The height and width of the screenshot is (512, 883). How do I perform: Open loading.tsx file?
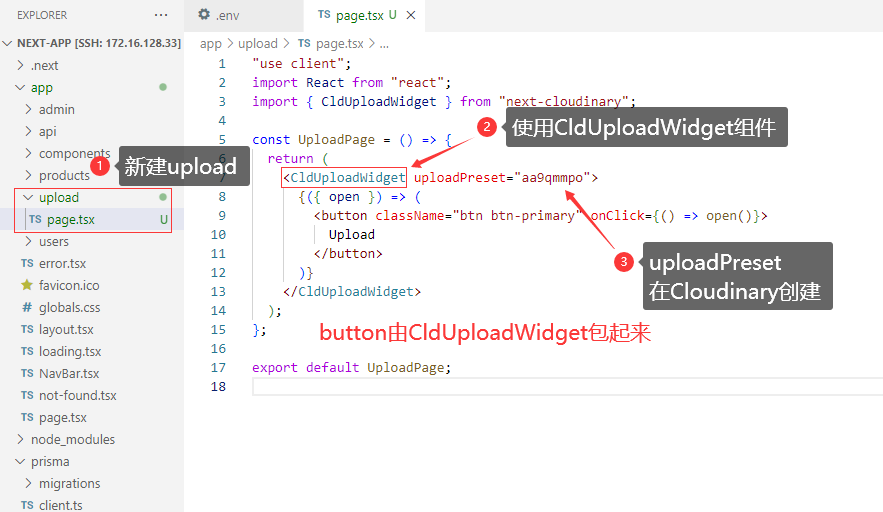pyautogui.click(x=70, y=351)
